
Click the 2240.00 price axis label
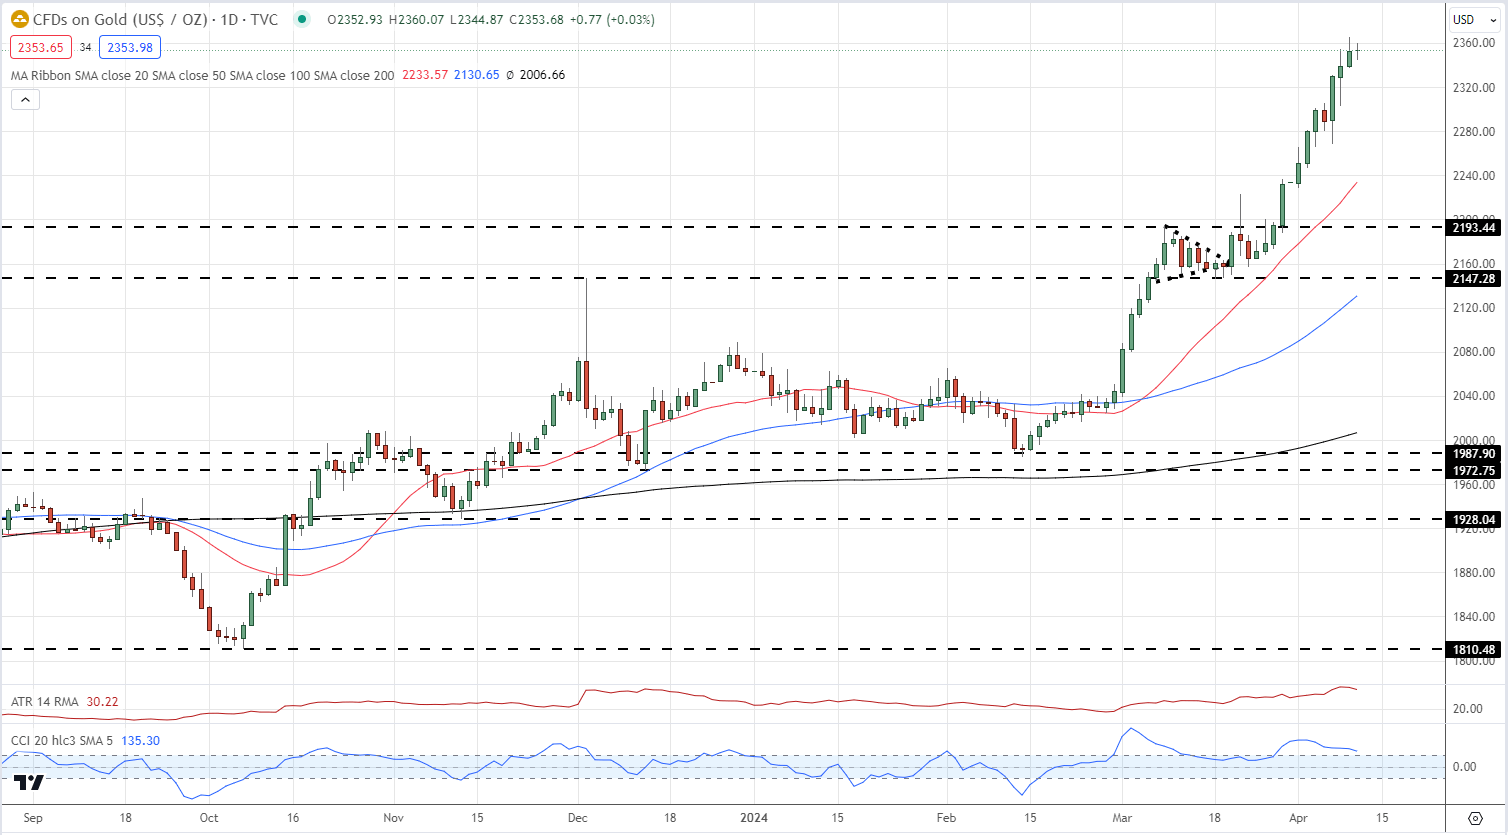[1474, 176]
